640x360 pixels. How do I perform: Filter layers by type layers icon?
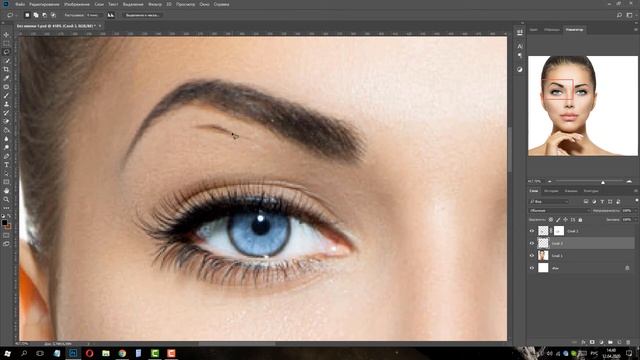(602, 202)
